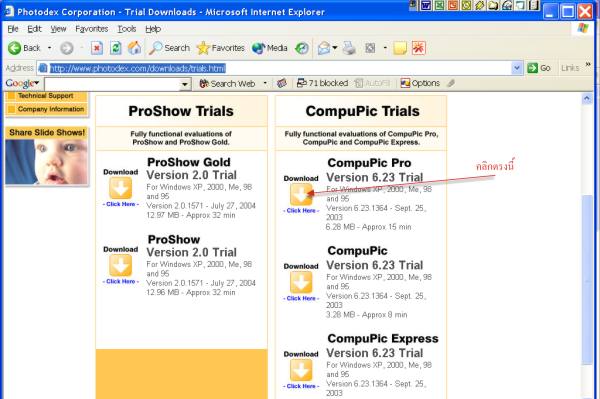Click the ProShow Version 2.0 download arrow icon
Screen dimensions: 600x399
point(121,265)
